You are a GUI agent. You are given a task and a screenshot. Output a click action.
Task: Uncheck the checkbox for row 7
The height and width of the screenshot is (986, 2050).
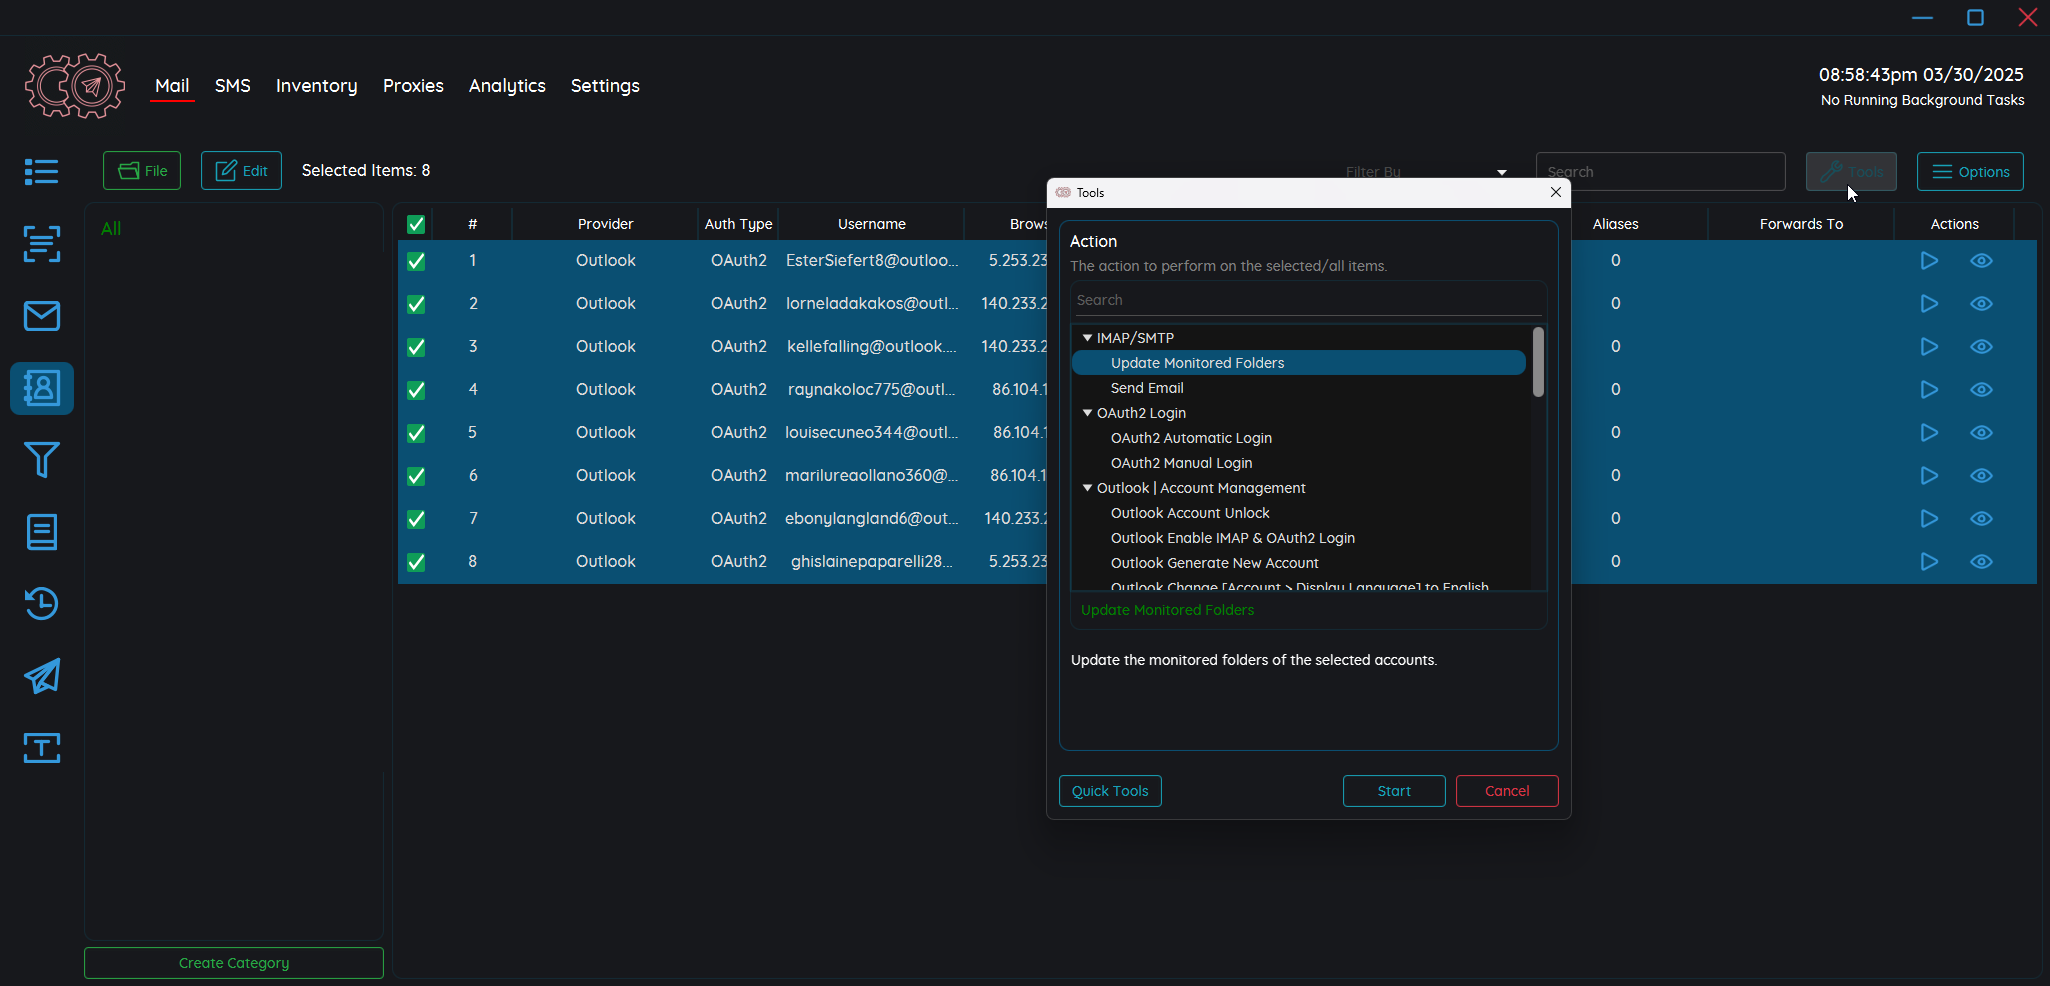(416, 519)
